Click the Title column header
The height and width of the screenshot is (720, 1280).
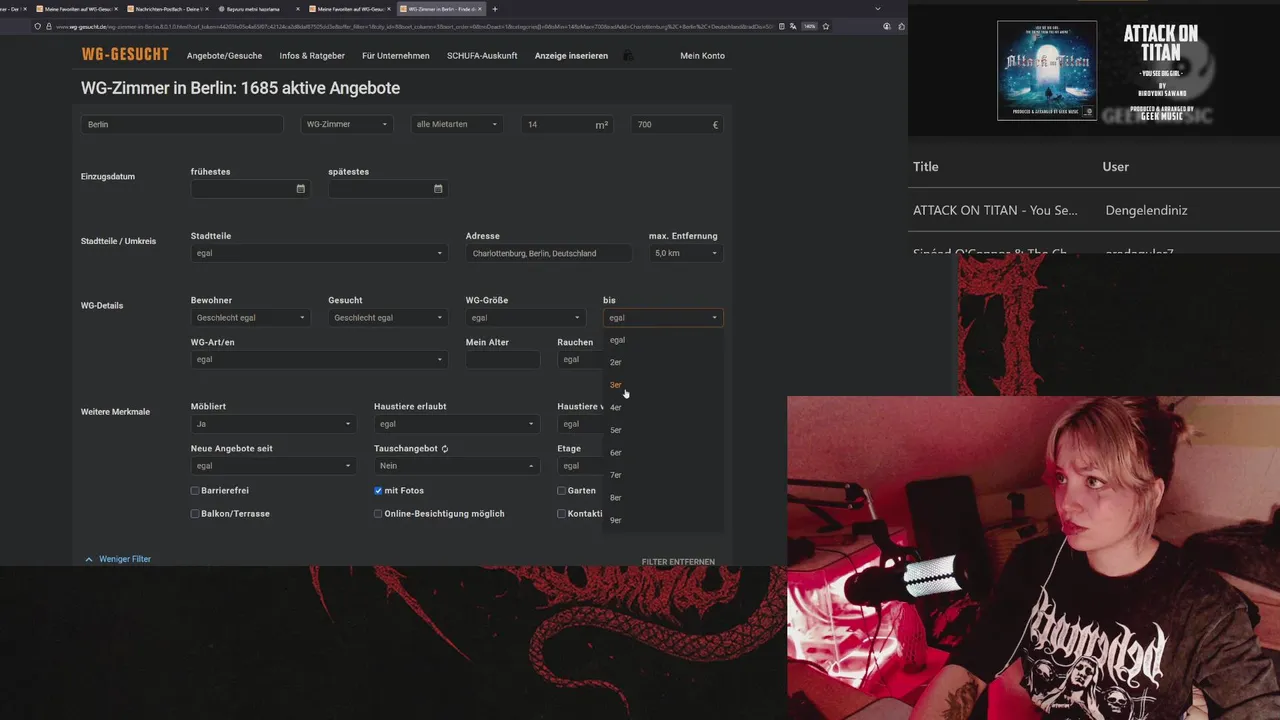(926, 166)
